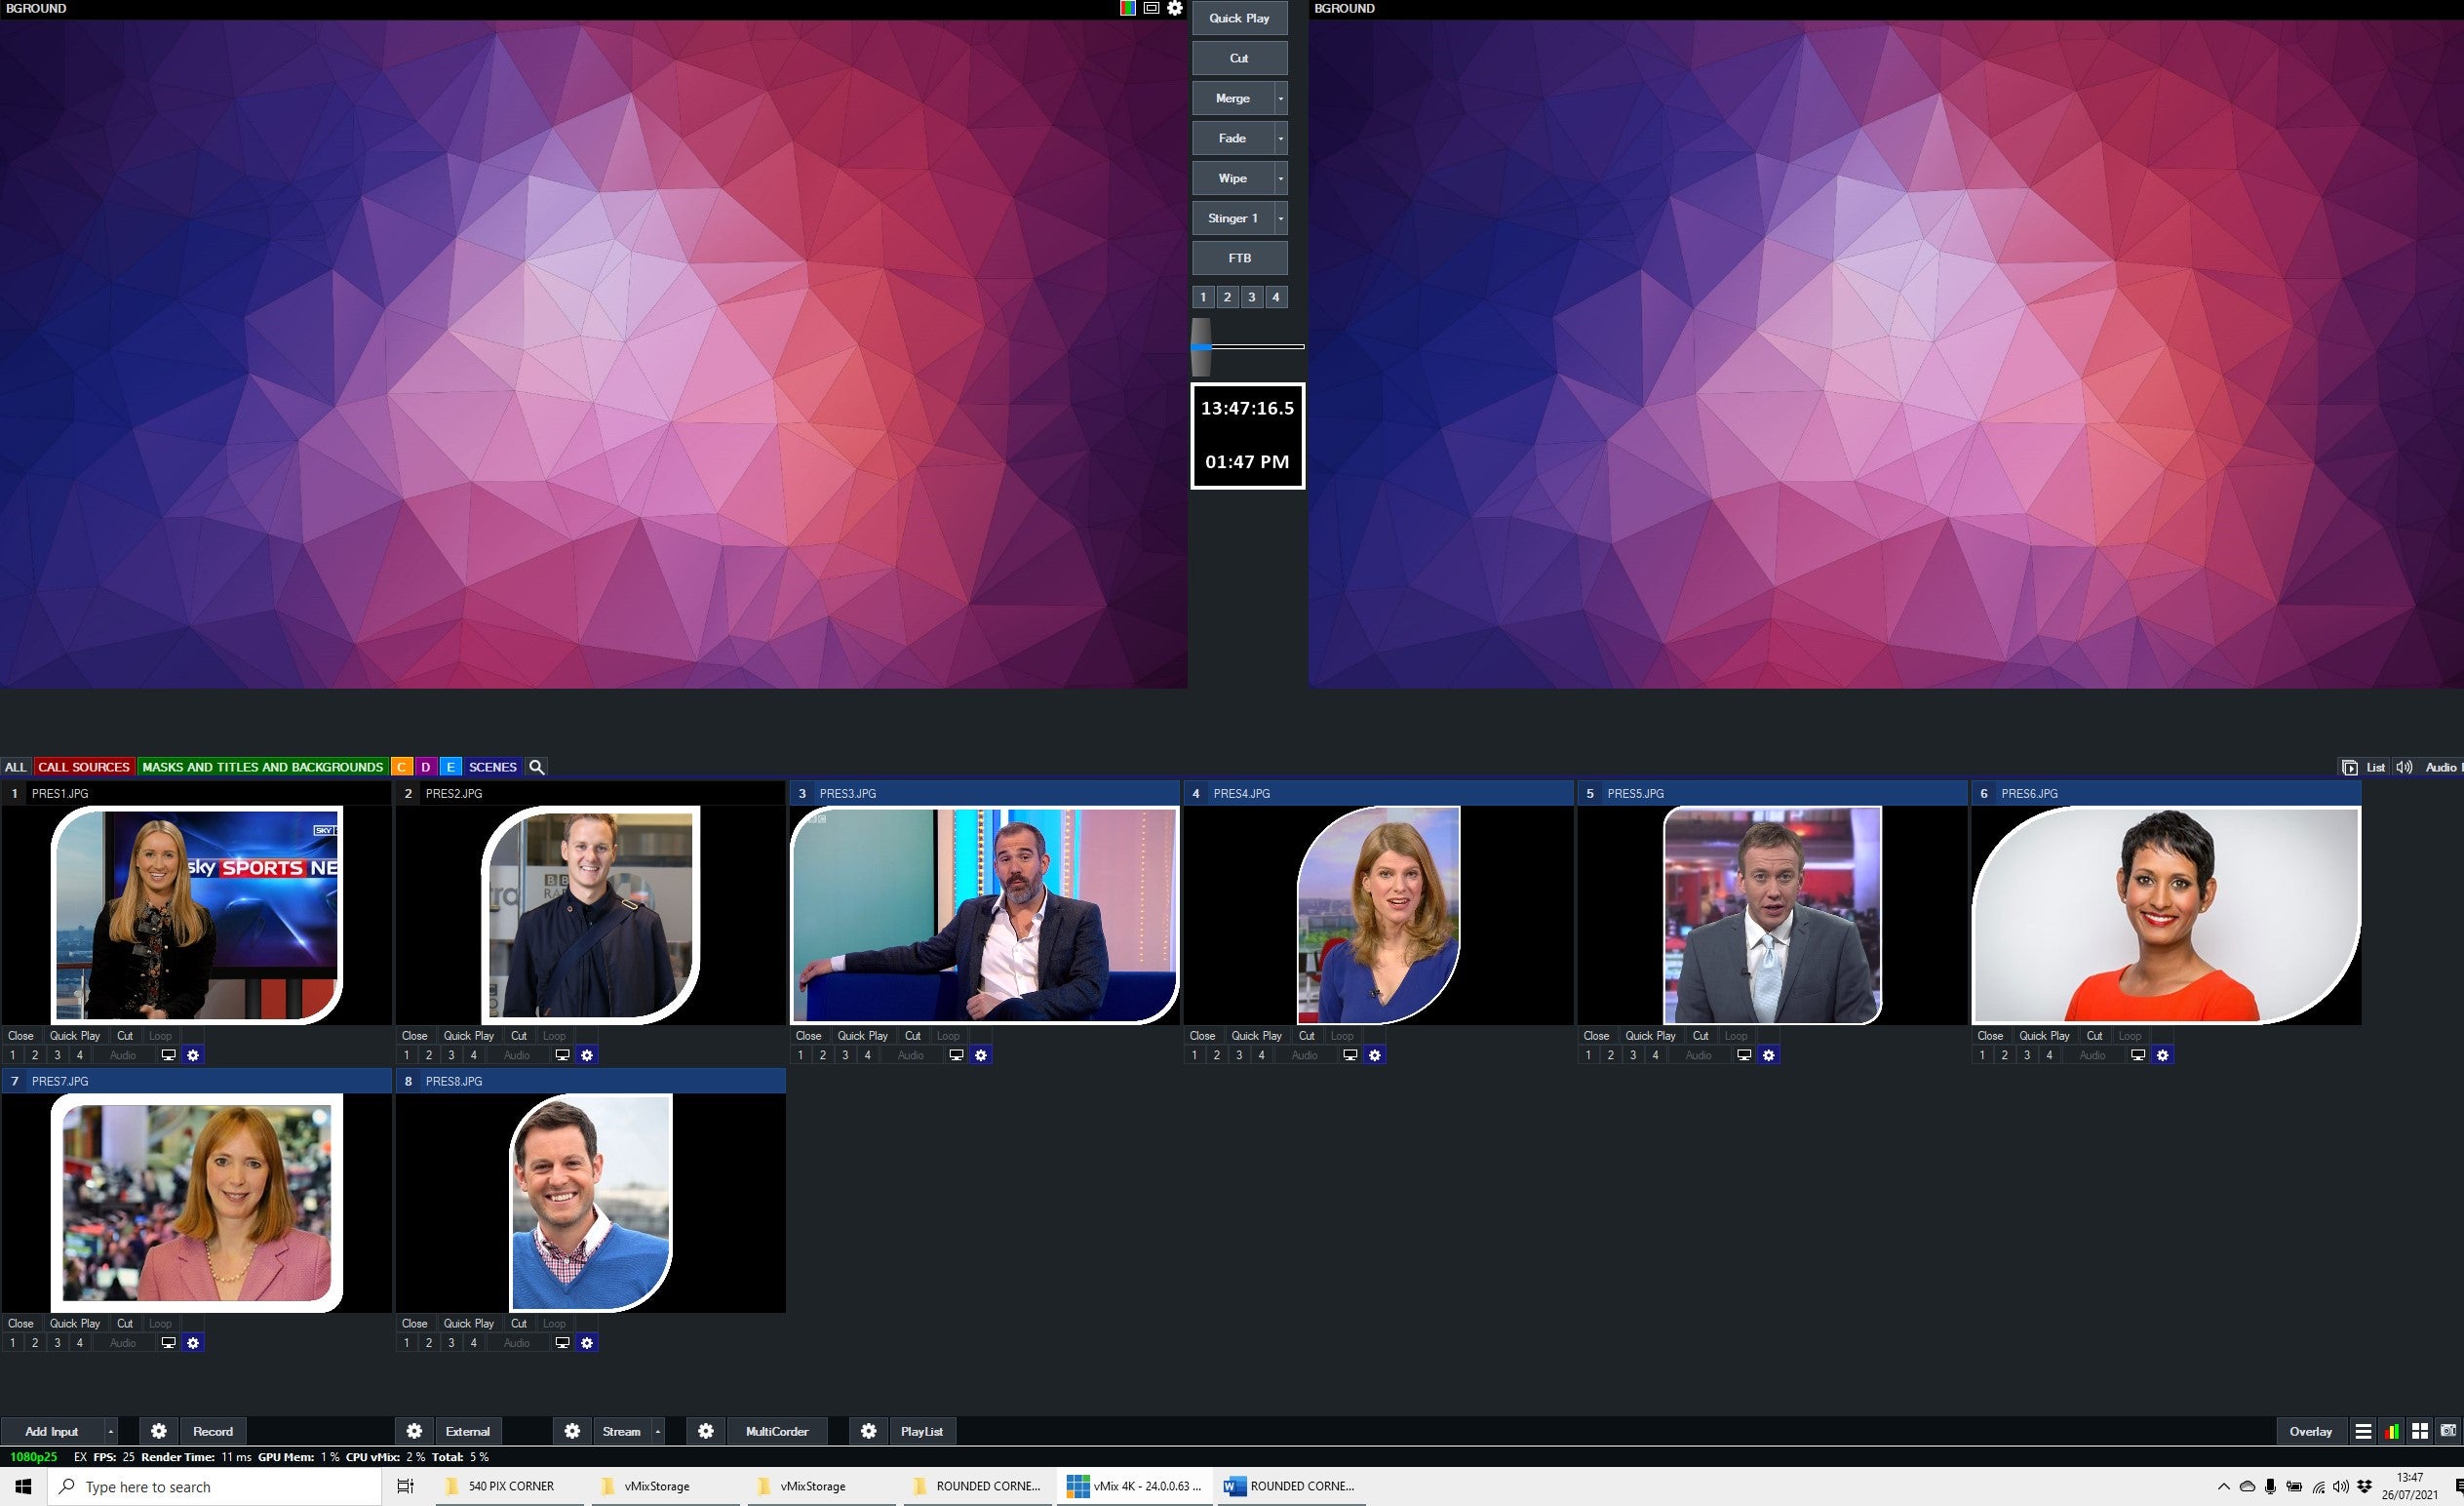Toggle Loop on the PRES3.JPG input
This screenshot has width=2464, height=1506.
coord(948,1035)
